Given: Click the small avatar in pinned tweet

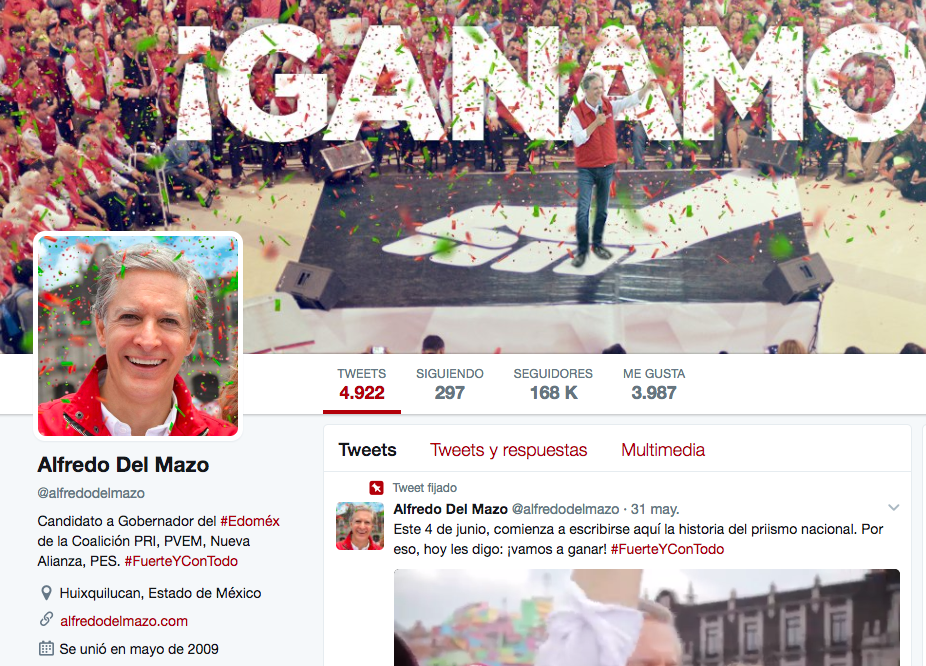Looking at the screenshot, I should pyautogui.click(x=360, y=525).
